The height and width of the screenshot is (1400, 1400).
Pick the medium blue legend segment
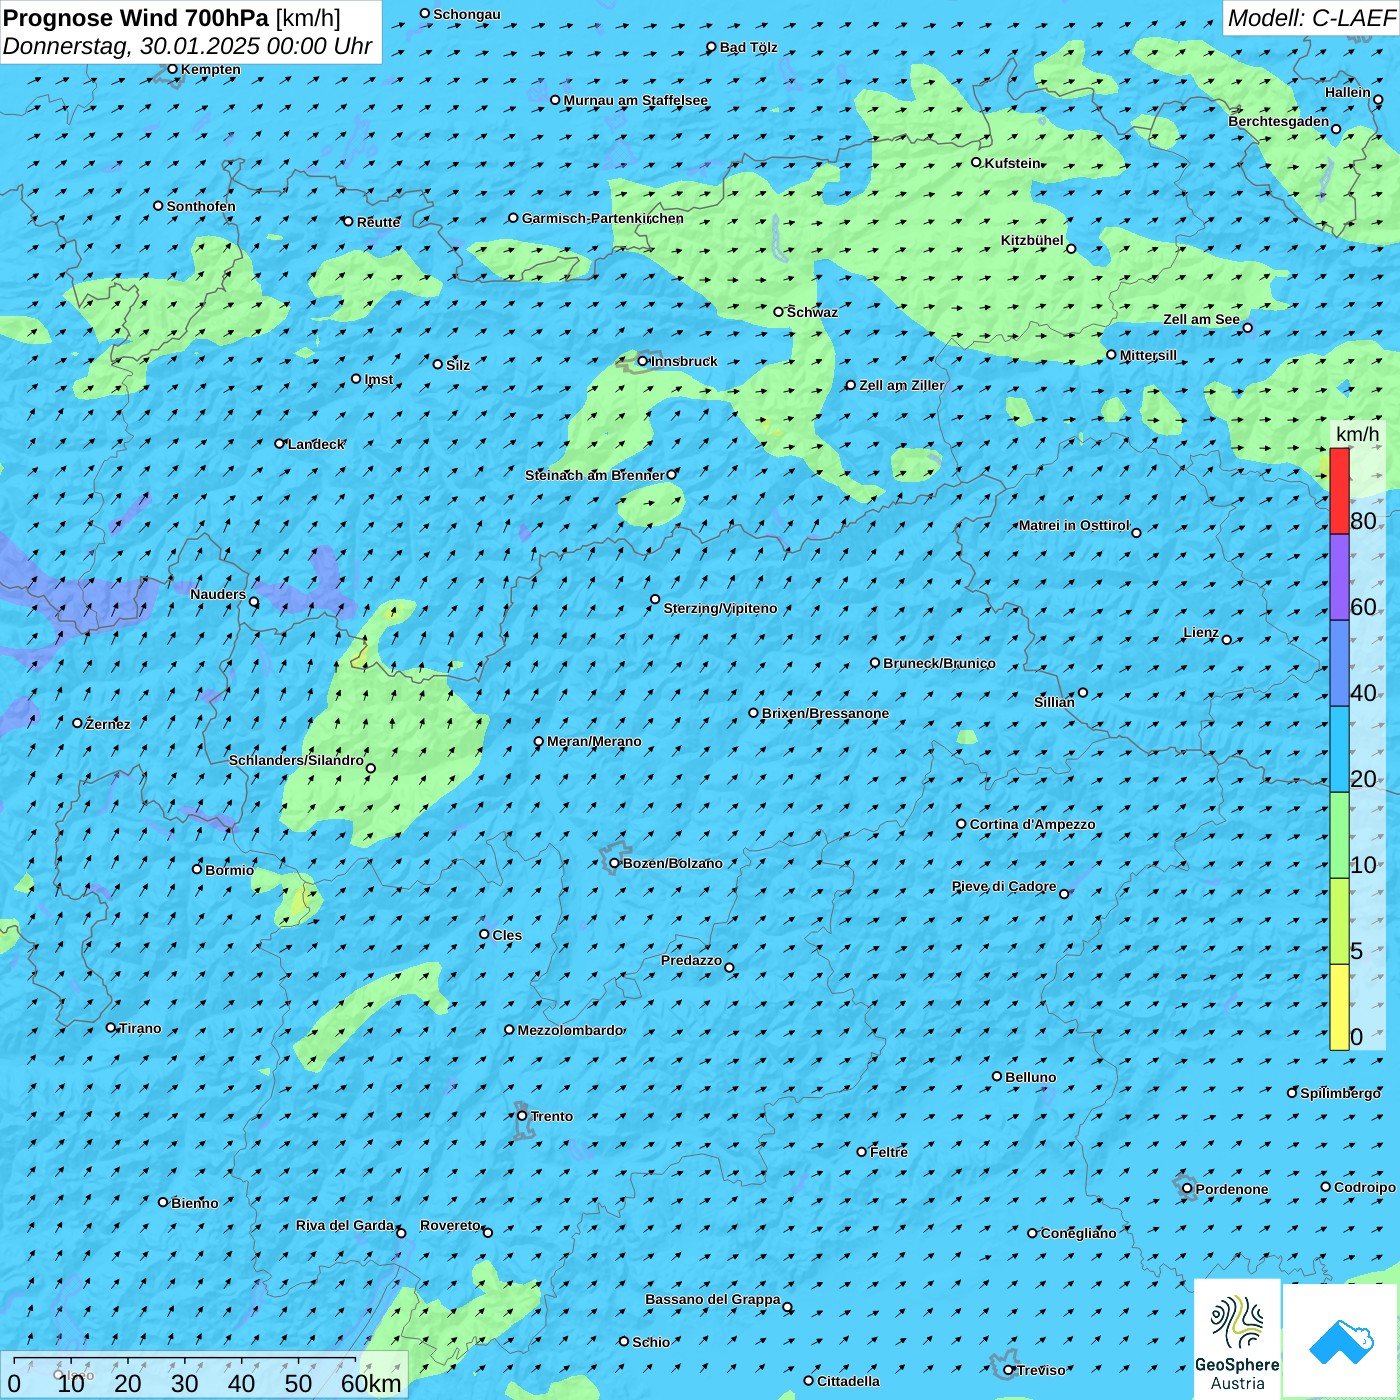coord(1339,664)
